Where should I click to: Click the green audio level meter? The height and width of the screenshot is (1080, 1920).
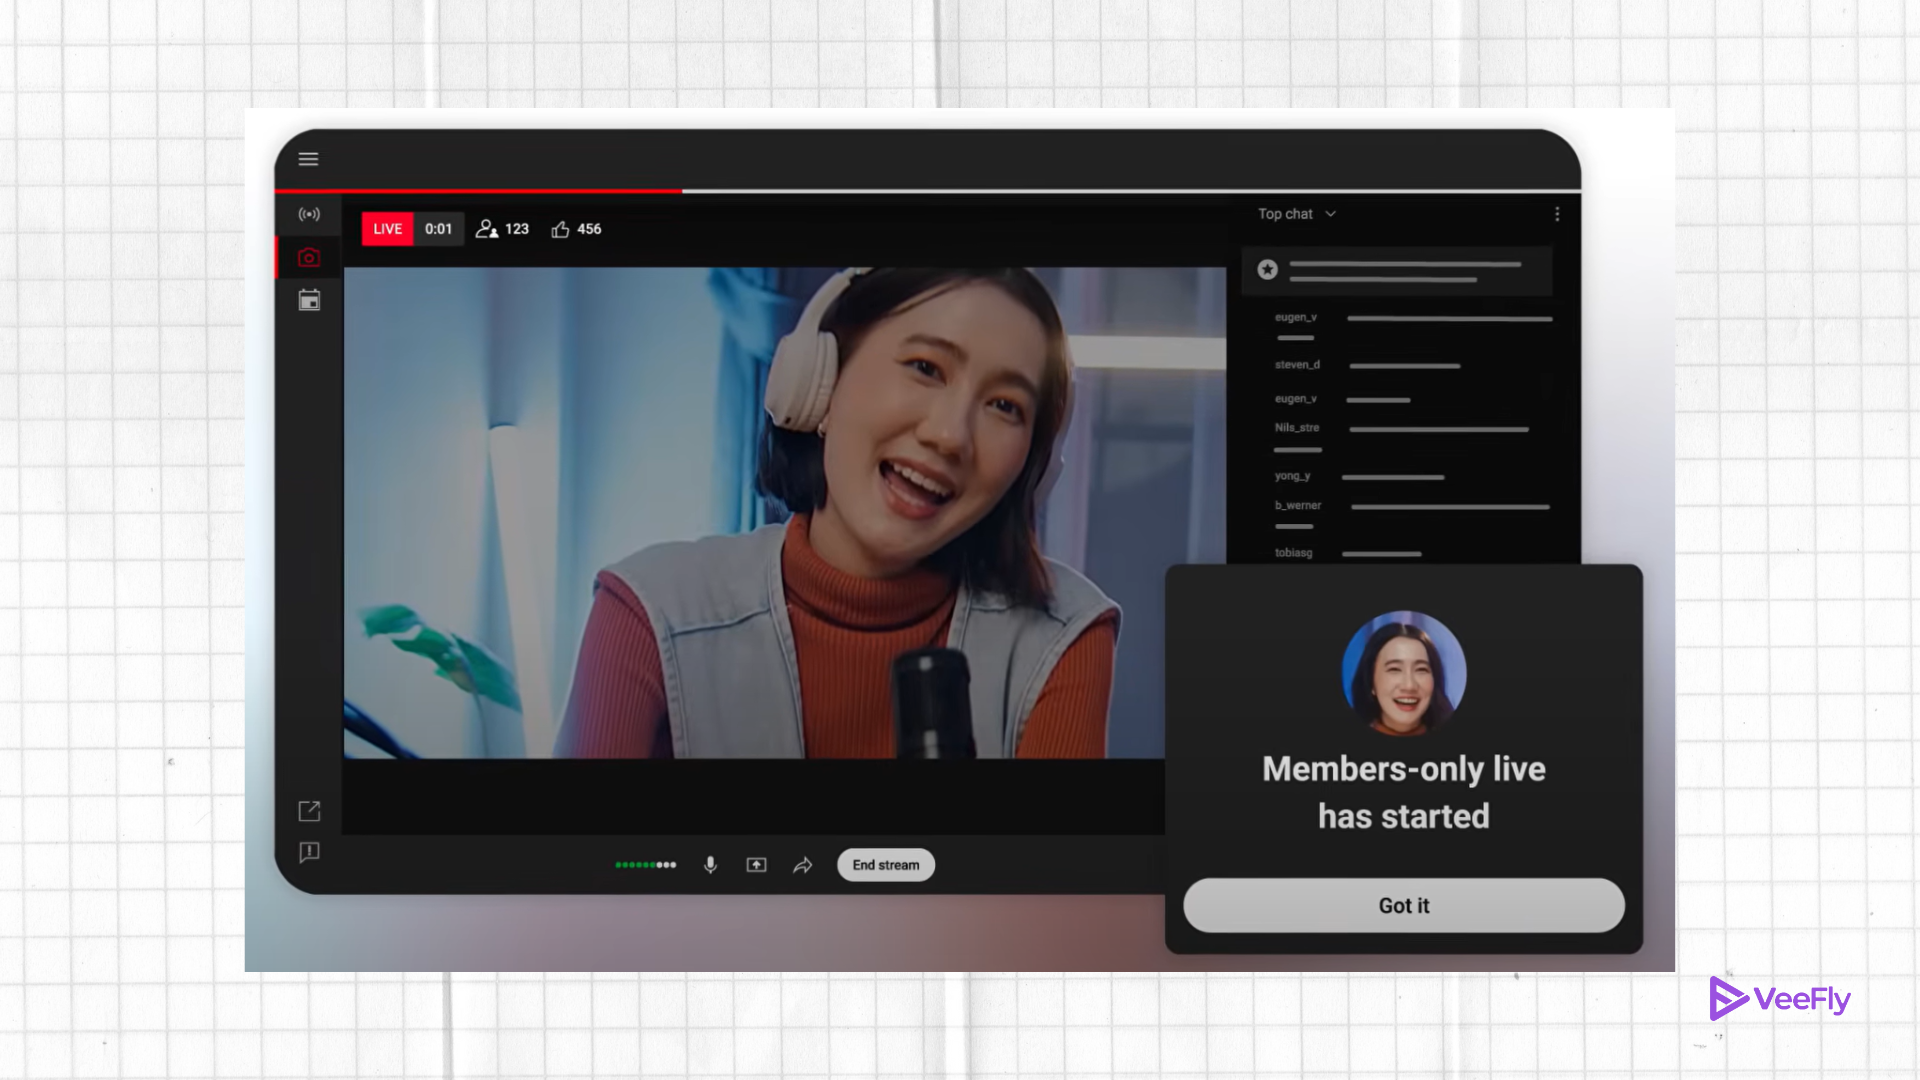click(x=644, y=864)
